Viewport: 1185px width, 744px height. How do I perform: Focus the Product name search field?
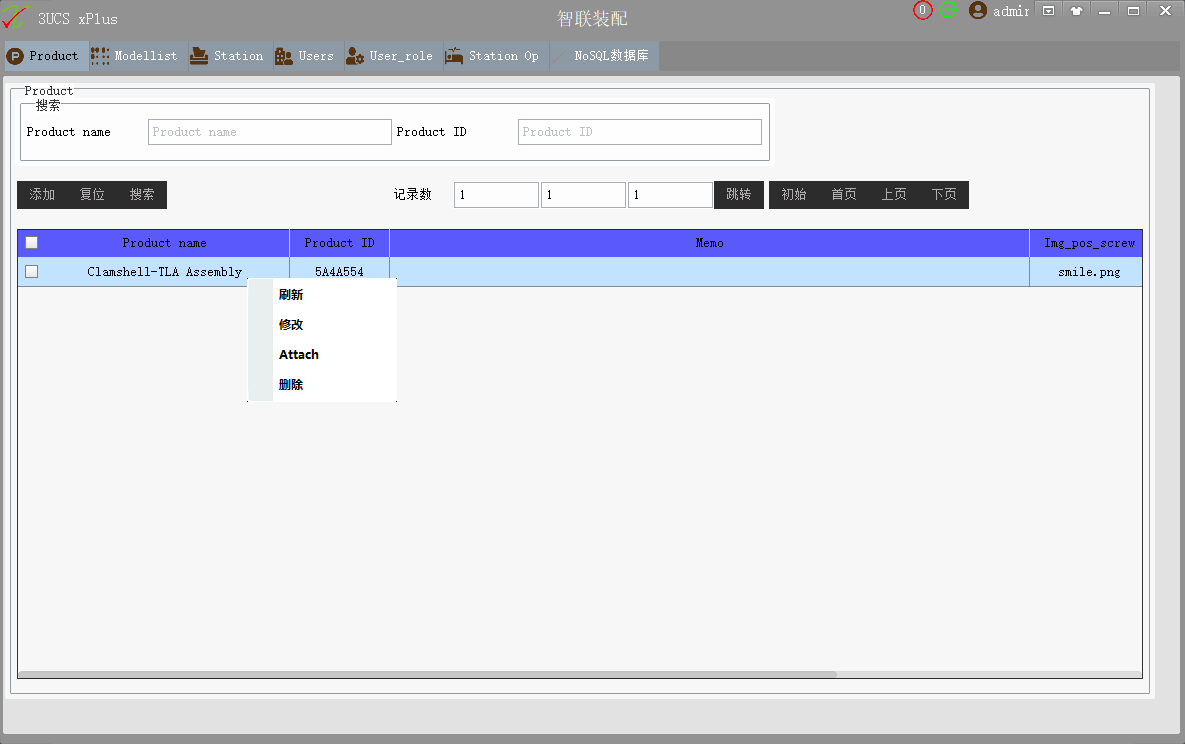tap(270, 132)
